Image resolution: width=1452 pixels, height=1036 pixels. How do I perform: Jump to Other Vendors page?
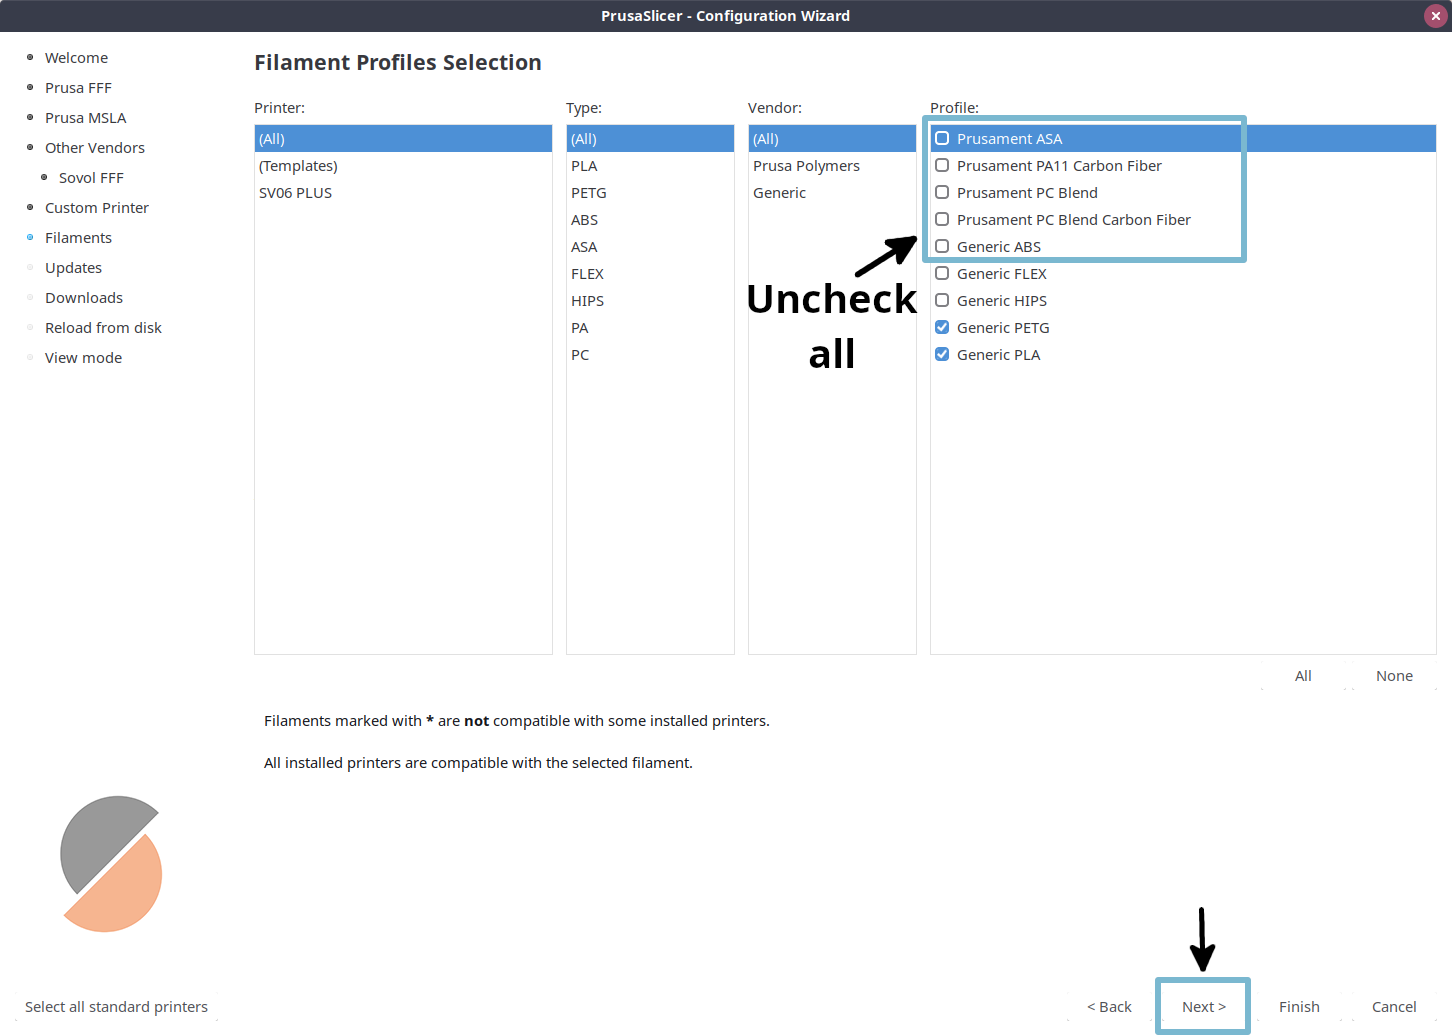[x=95, y=148]
